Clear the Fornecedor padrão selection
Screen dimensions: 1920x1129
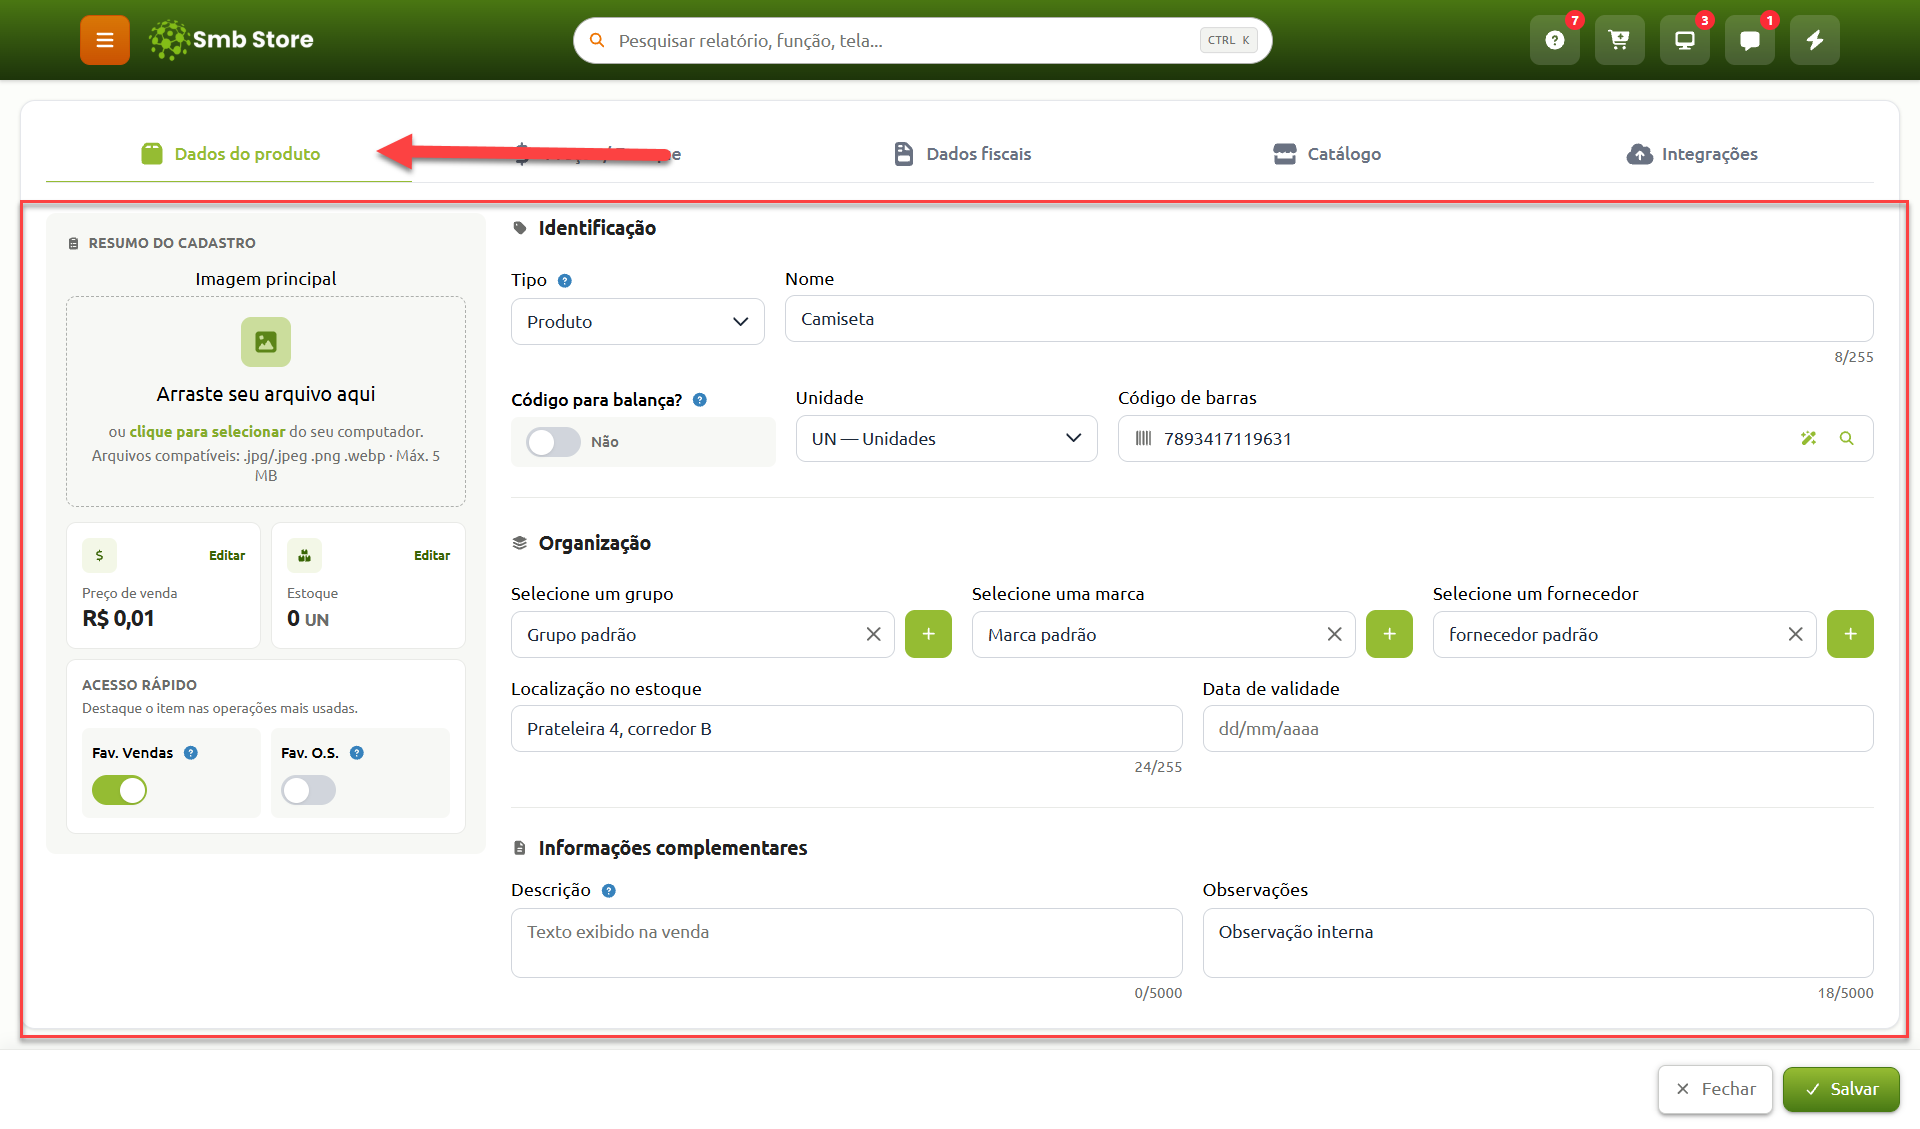1795,634
